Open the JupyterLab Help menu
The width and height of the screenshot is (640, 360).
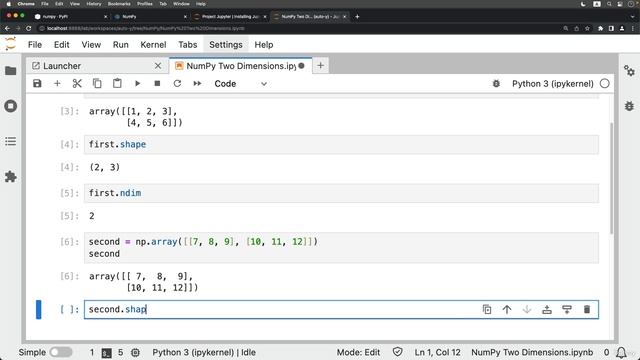point(264,45)
